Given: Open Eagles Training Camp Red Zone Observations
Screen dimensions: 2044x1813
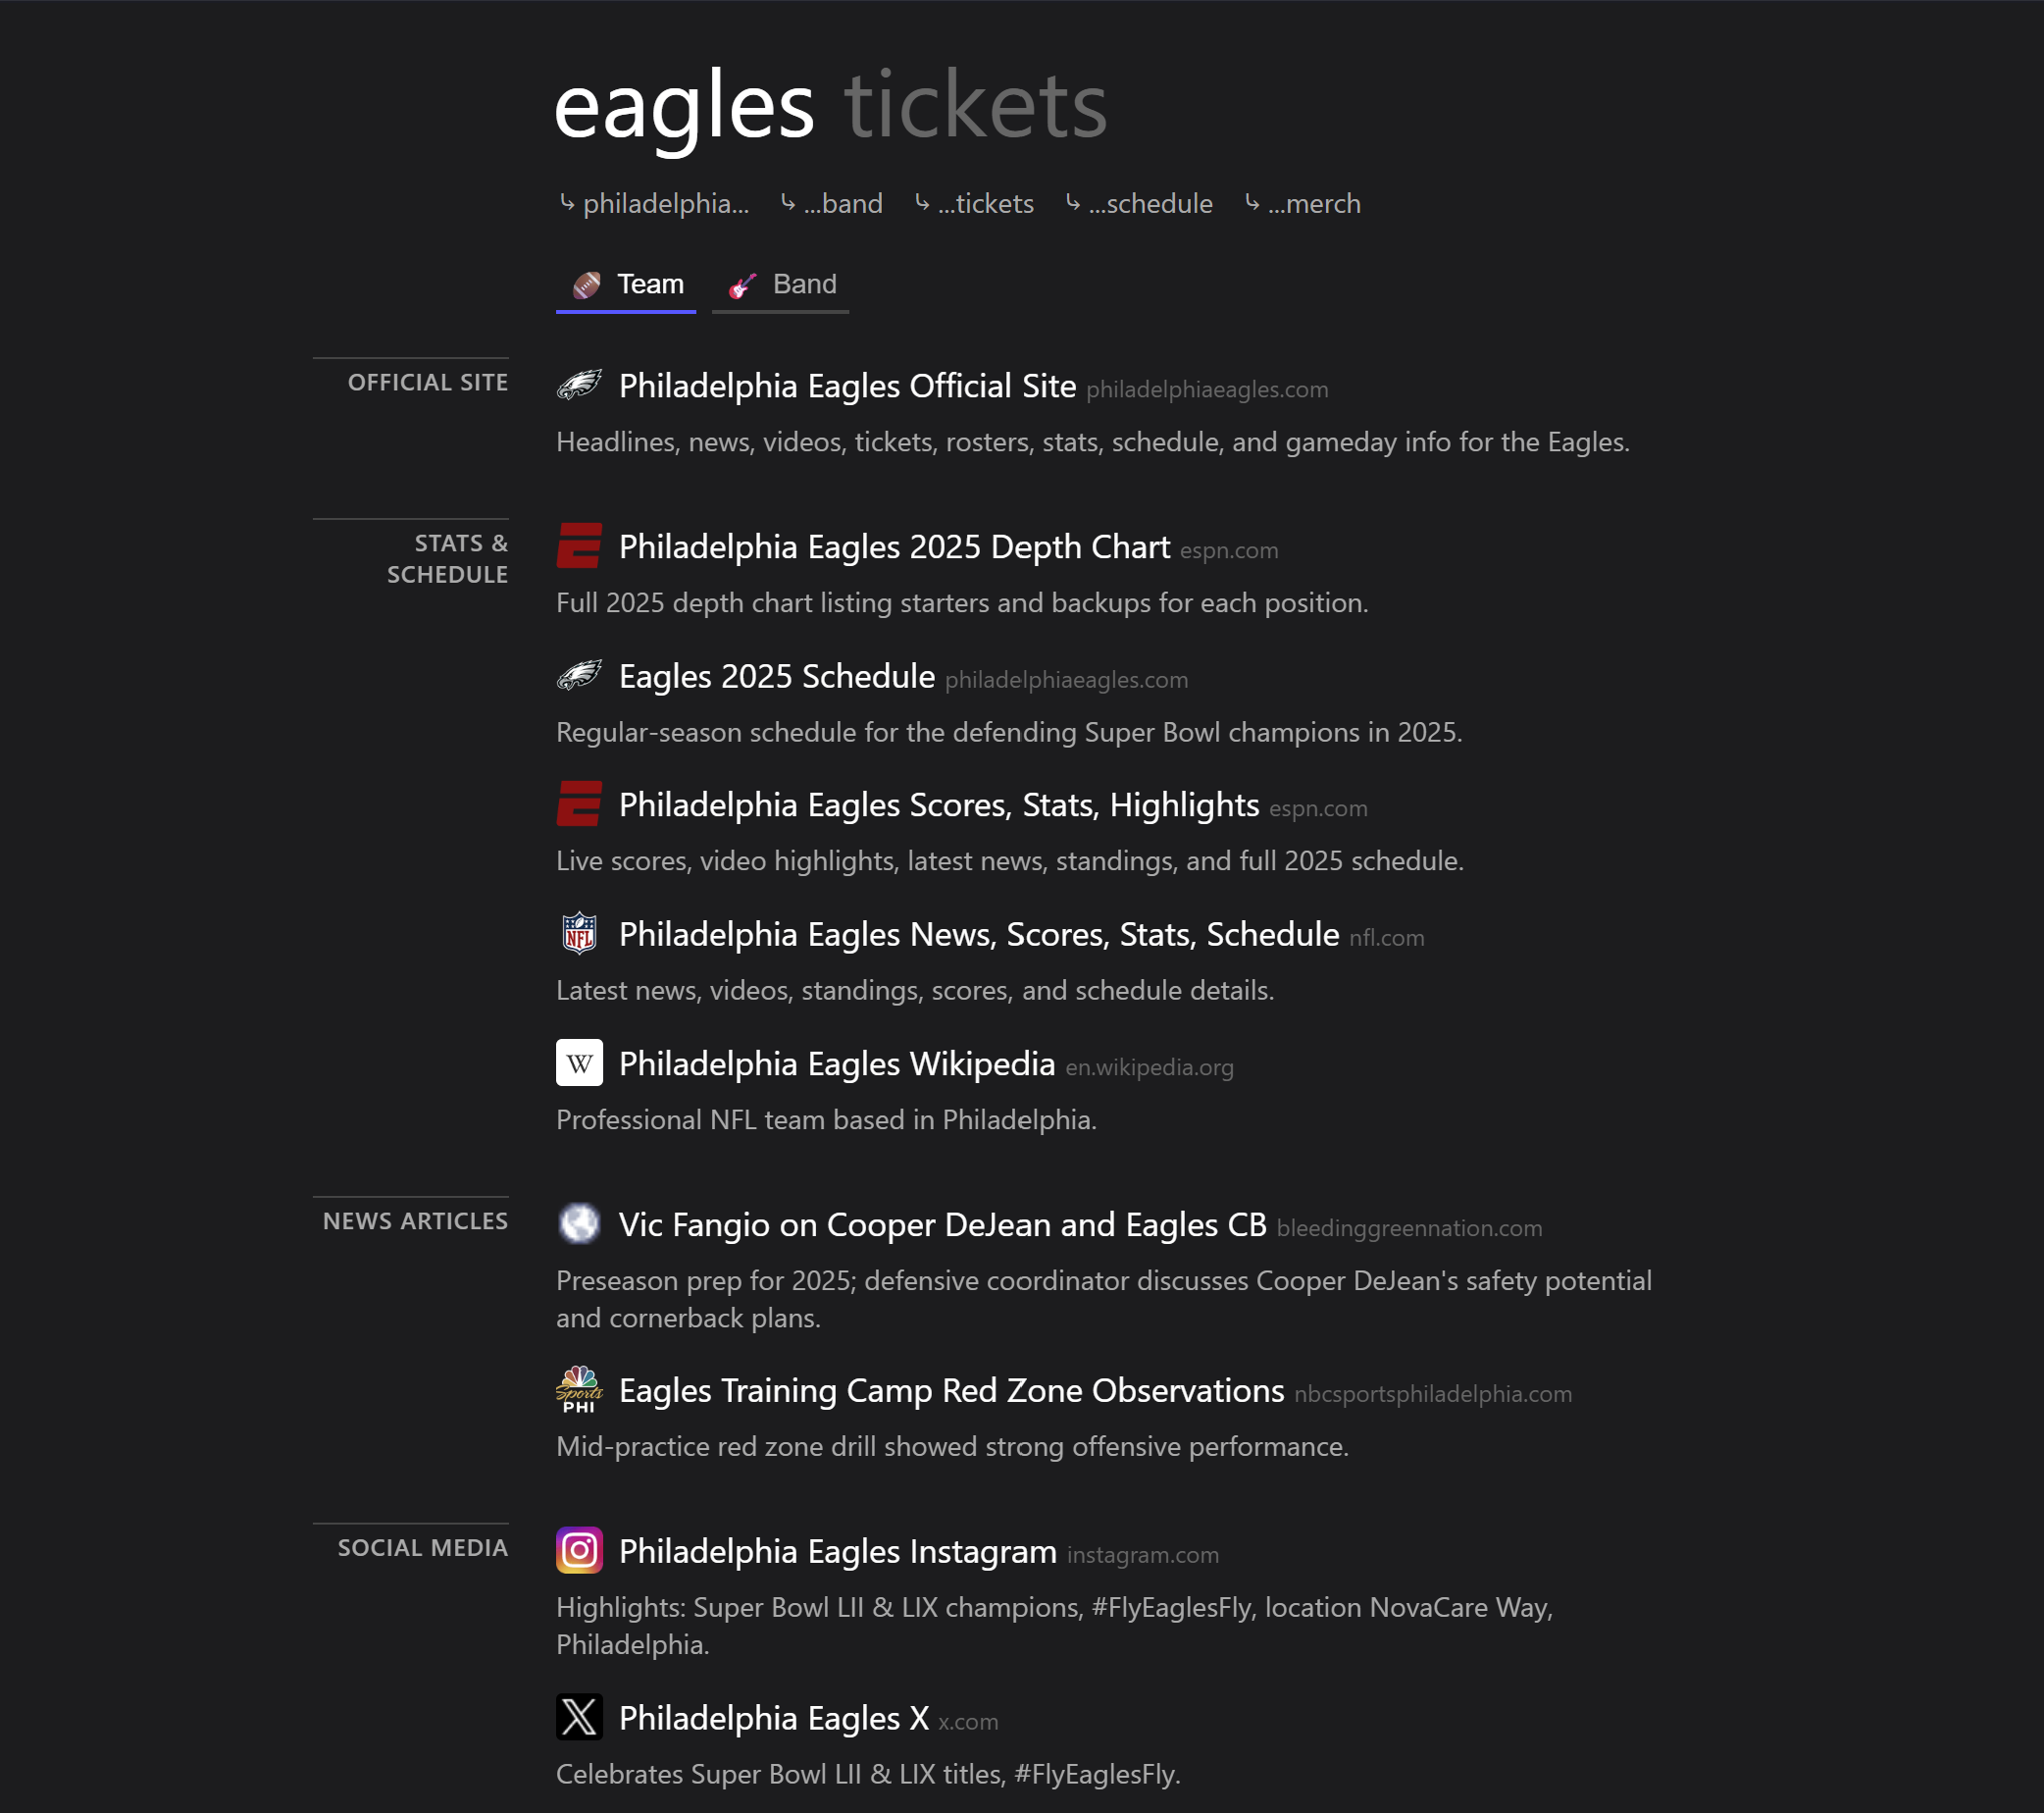Looking at the screenshot, I should tap(951, 1391).
